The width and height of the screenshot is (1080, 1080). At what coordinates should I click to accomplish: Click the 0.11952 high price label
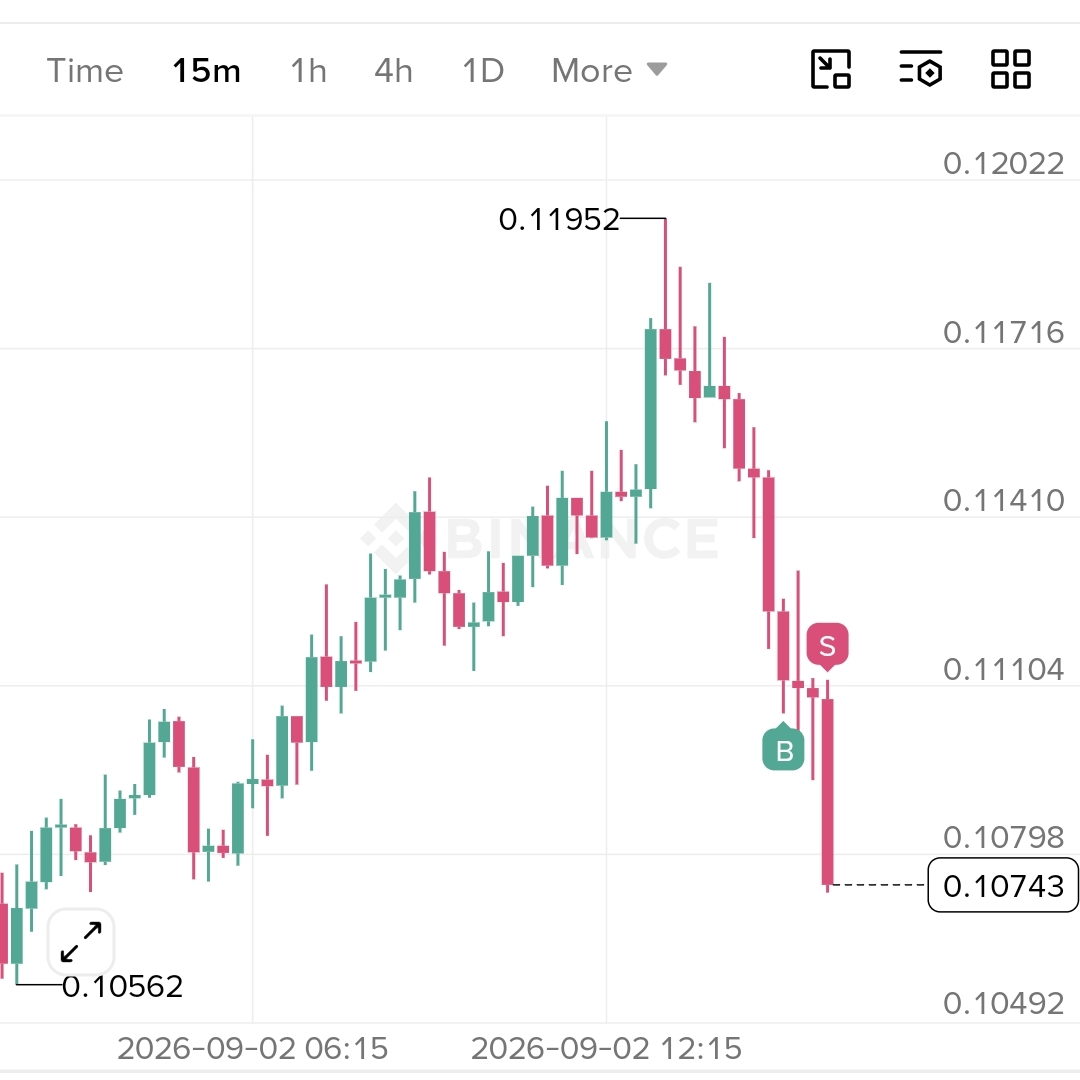(x=559, y=220)
